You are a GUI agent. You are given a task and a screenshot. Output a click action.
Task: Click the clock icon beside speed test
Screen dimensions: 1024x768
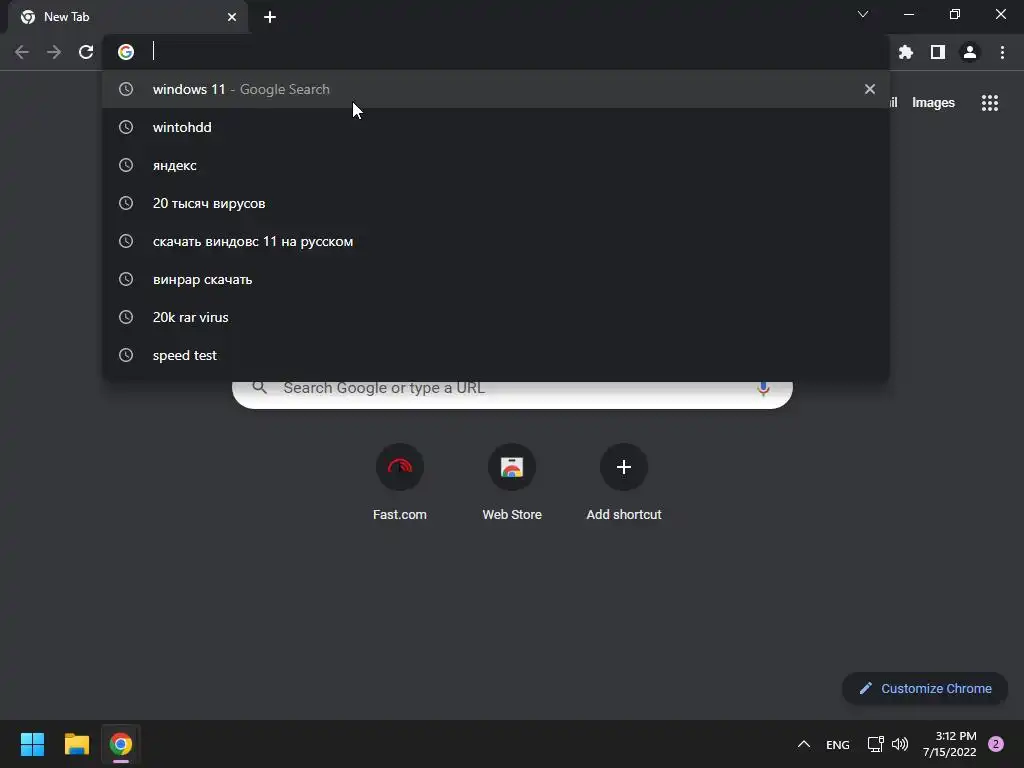pyautogui.click(x=126, y=355)
